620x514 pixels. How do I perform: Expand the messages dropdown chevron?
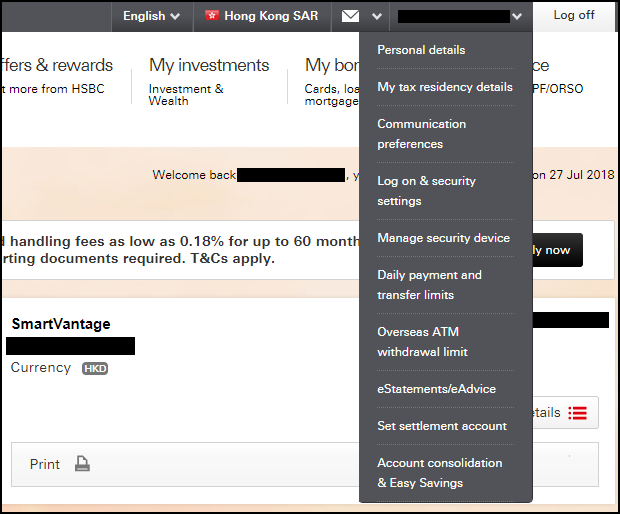coord(376,16)
